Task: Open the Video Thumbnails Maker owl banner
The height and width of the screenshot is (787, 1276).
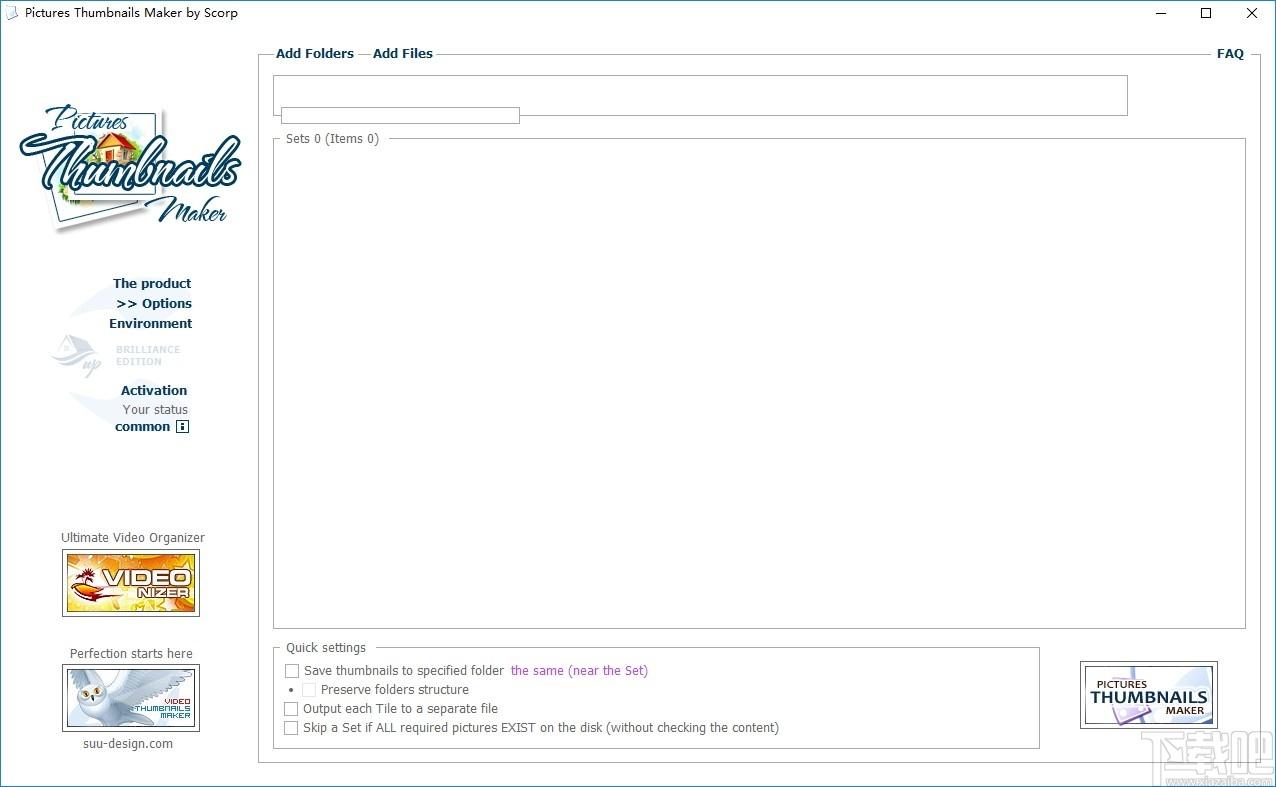Action: (x=131, y=698)
